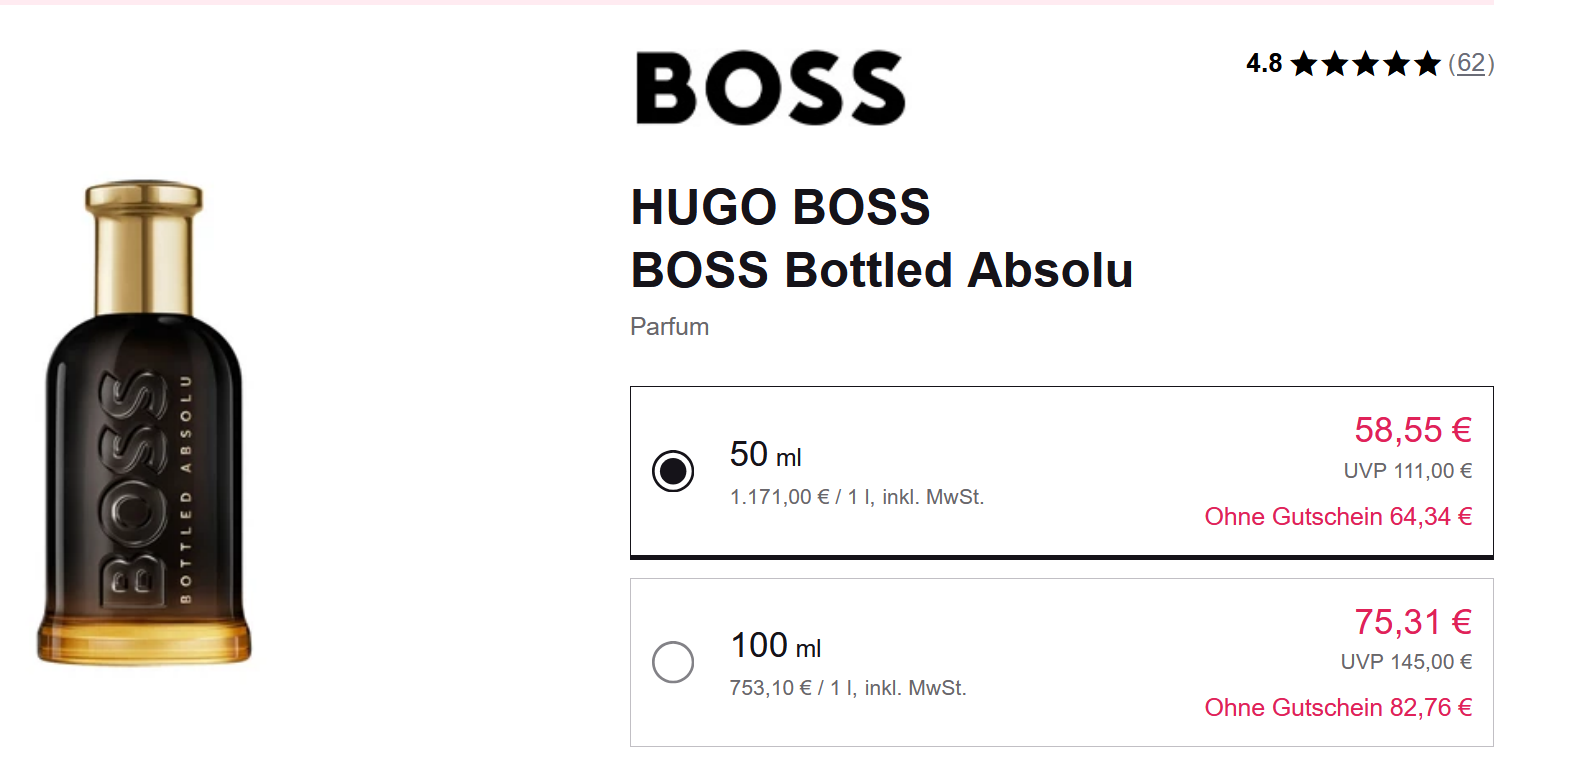Click Ohne Gutschein 82,76 € text

[x=1337, y=708]
